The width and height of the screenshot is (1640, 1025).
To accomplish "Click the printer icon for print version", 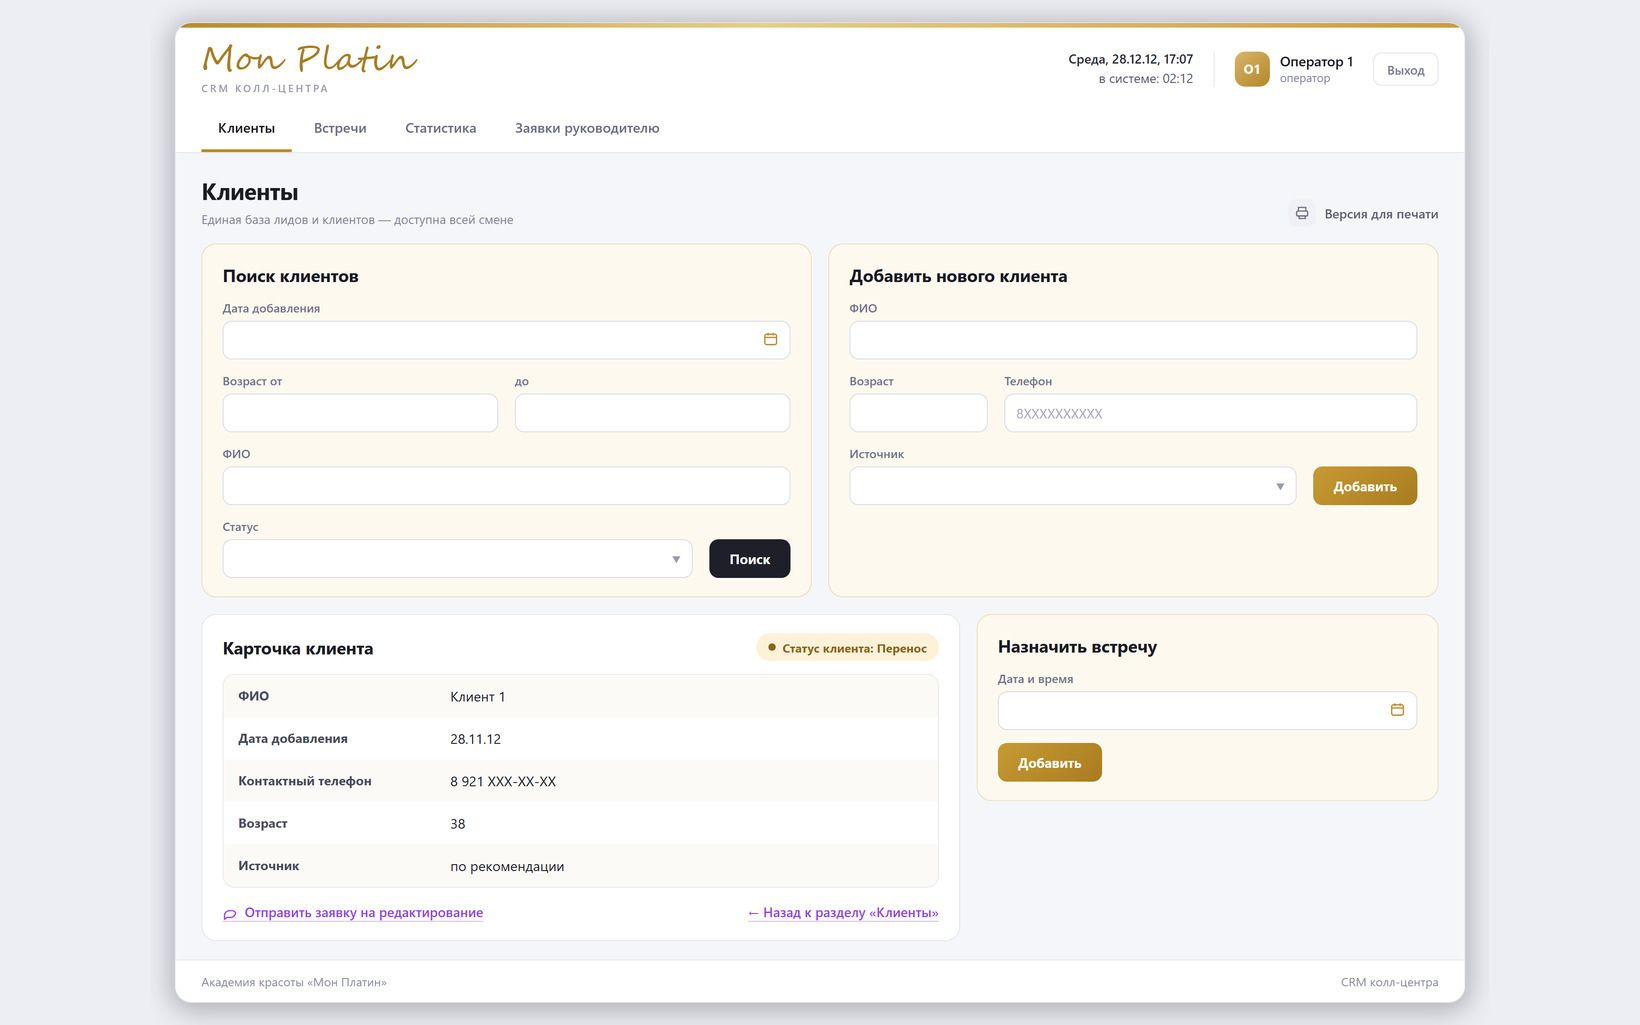I will (1301, 213).
